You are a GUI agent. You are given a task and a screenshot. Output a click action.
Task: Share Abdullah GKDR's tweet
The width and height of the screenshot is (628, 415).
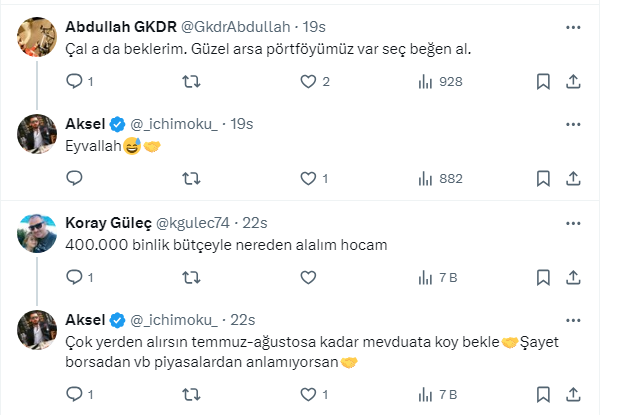[575, 82]
